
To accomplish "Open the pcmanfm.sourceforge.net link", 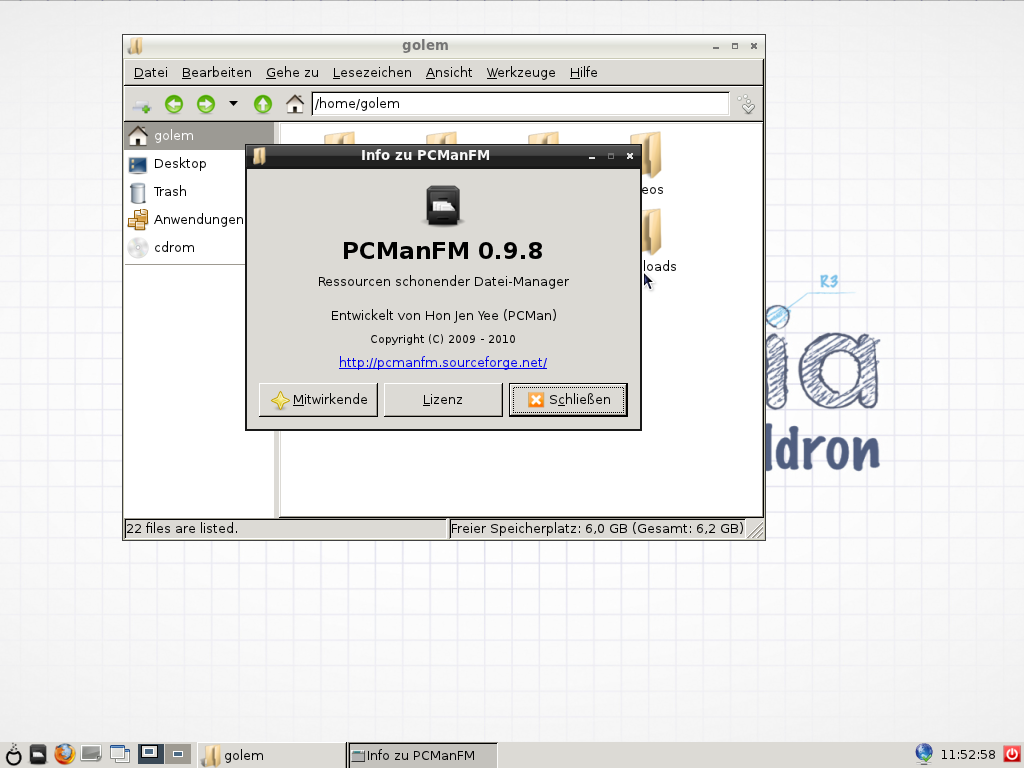I will (443, 362).
